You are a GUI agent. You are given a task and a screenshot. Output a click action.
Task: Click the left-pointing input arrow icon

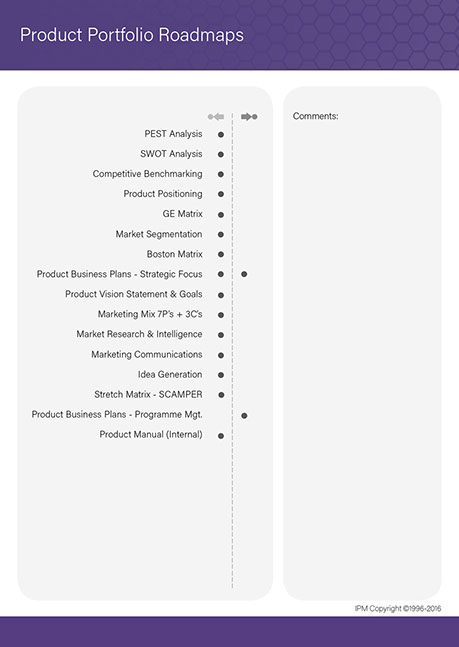(216, 117)
